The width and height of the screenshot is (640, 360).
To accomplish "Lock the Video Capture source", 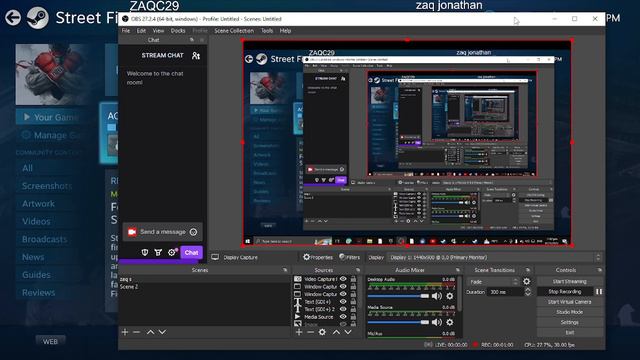I will 353,279.
